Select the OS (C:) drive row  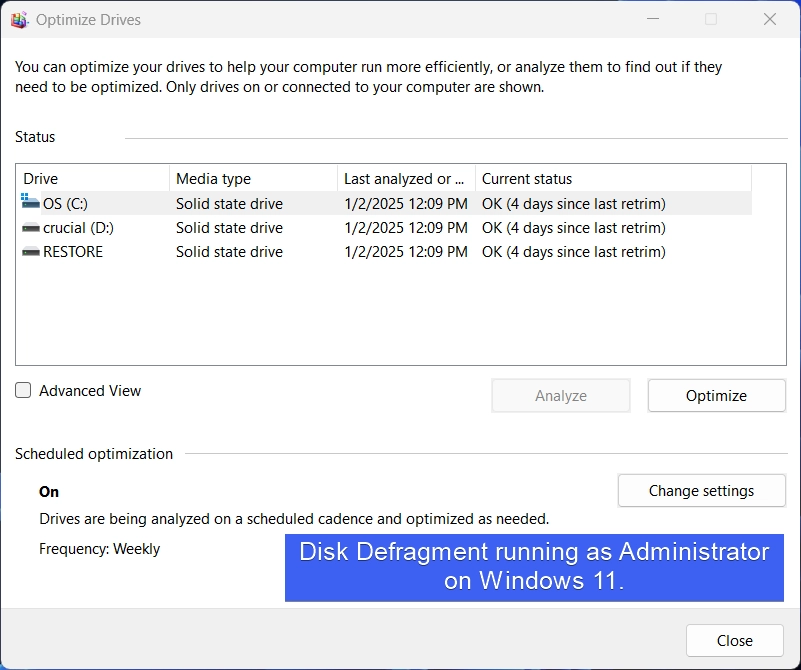(386, 204)
